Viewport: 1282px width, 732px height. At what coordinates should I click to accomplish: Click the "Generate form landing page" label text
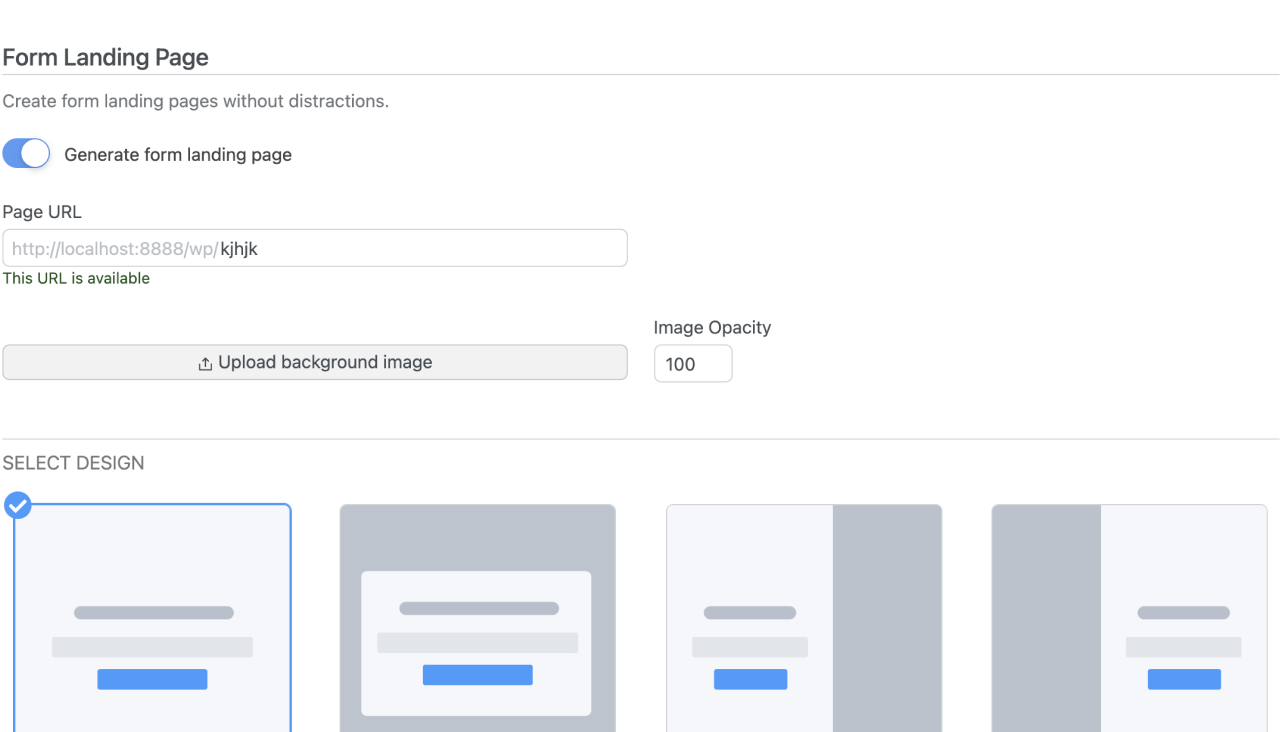(178, 155)
